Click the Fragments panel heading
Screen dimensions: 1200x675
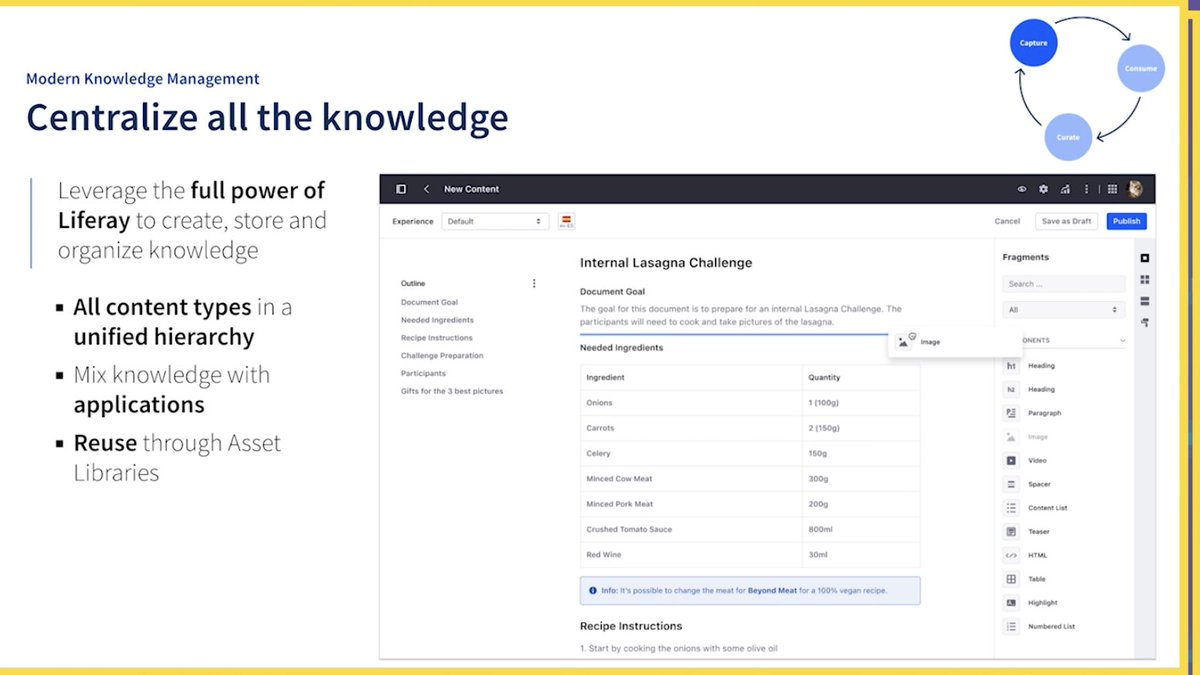tap(1025, 258)
